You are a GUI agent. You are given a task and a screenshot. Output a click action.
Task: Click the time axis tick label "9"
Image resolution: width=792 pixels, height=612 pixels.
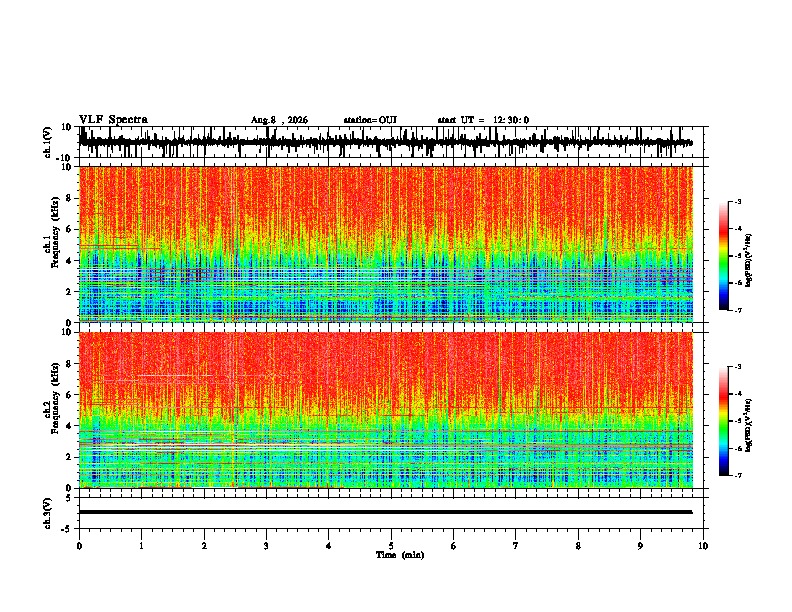click(x=640, y=546)
